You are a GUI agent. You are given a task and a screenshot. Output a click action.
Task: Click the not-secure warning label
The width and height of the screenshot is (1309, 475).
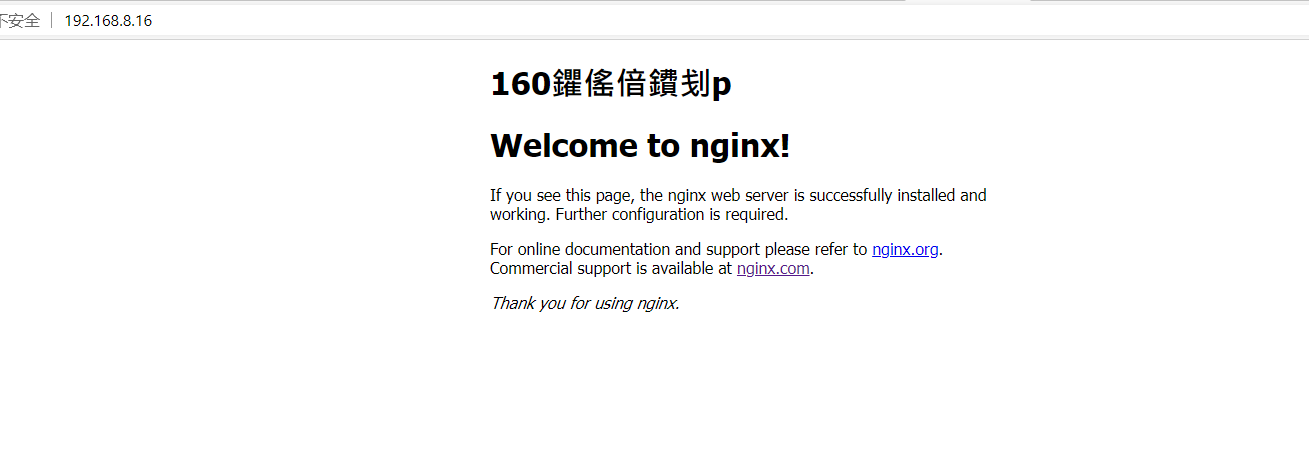20,21
